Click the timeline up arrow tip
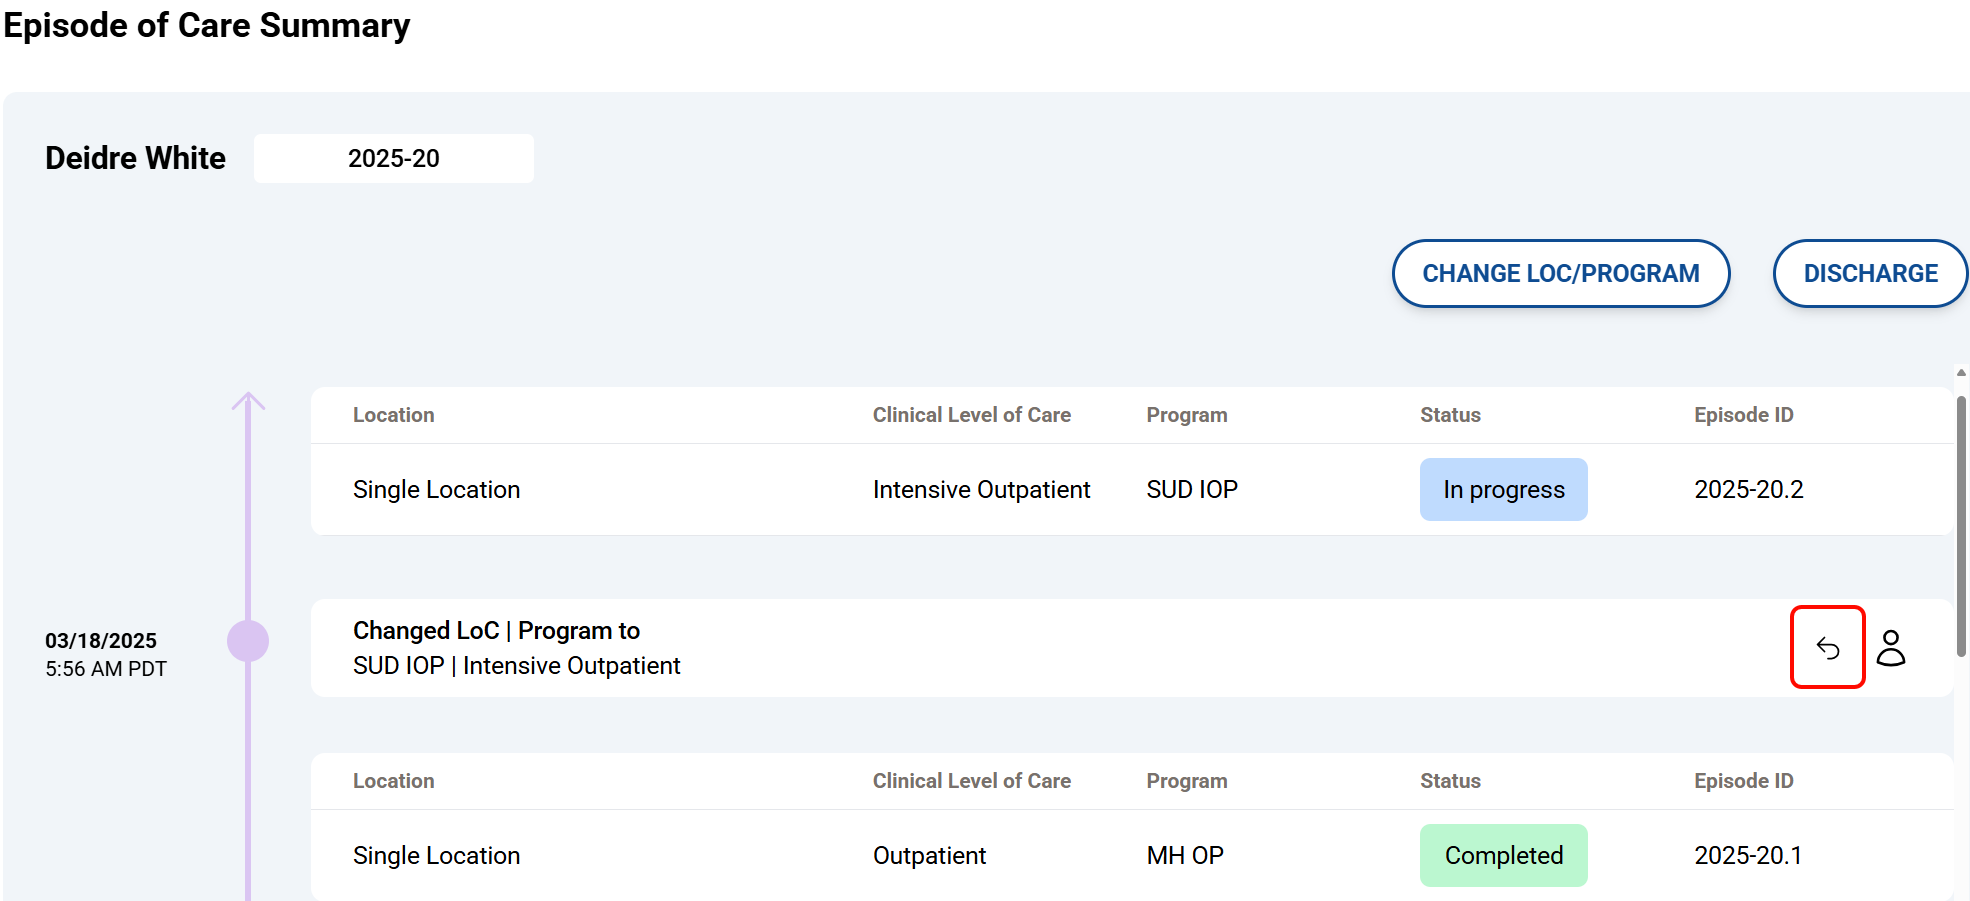Image resolution: width=1970 pixels, height=901 pixels. point(248,400)
